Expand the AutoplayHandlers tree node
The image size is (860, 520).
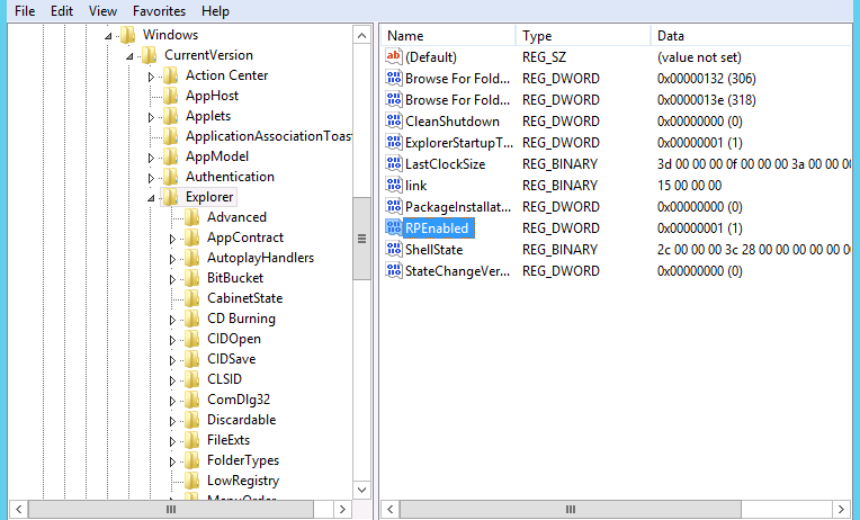point(173,258)
